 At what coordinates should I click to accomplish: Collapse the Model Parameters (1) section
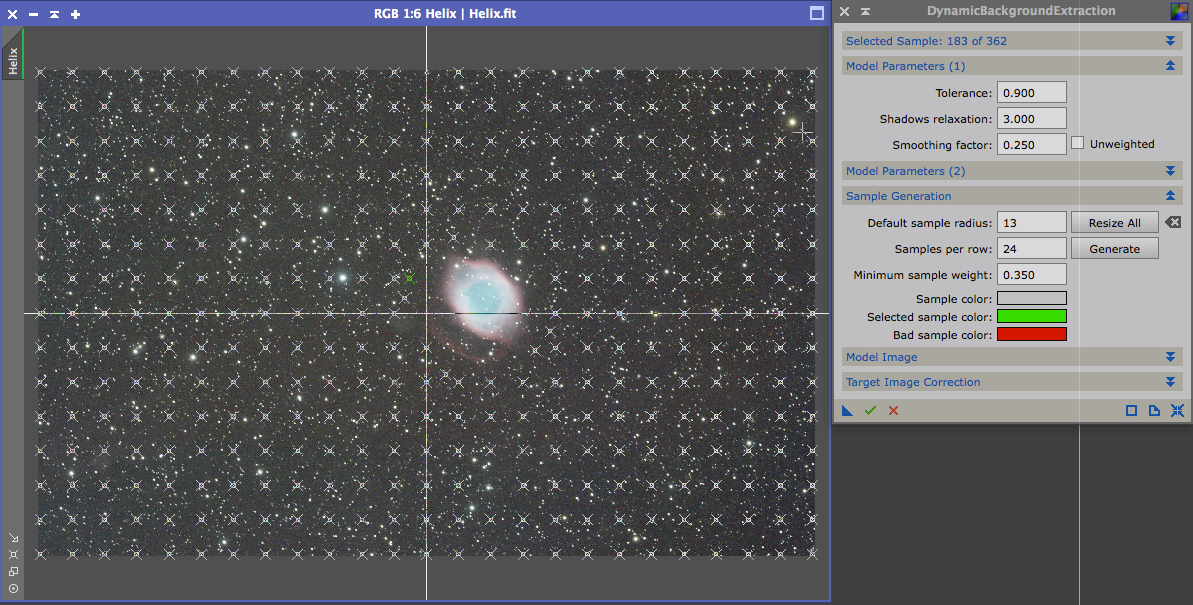pyautogui.click(x=1170, y=66)
